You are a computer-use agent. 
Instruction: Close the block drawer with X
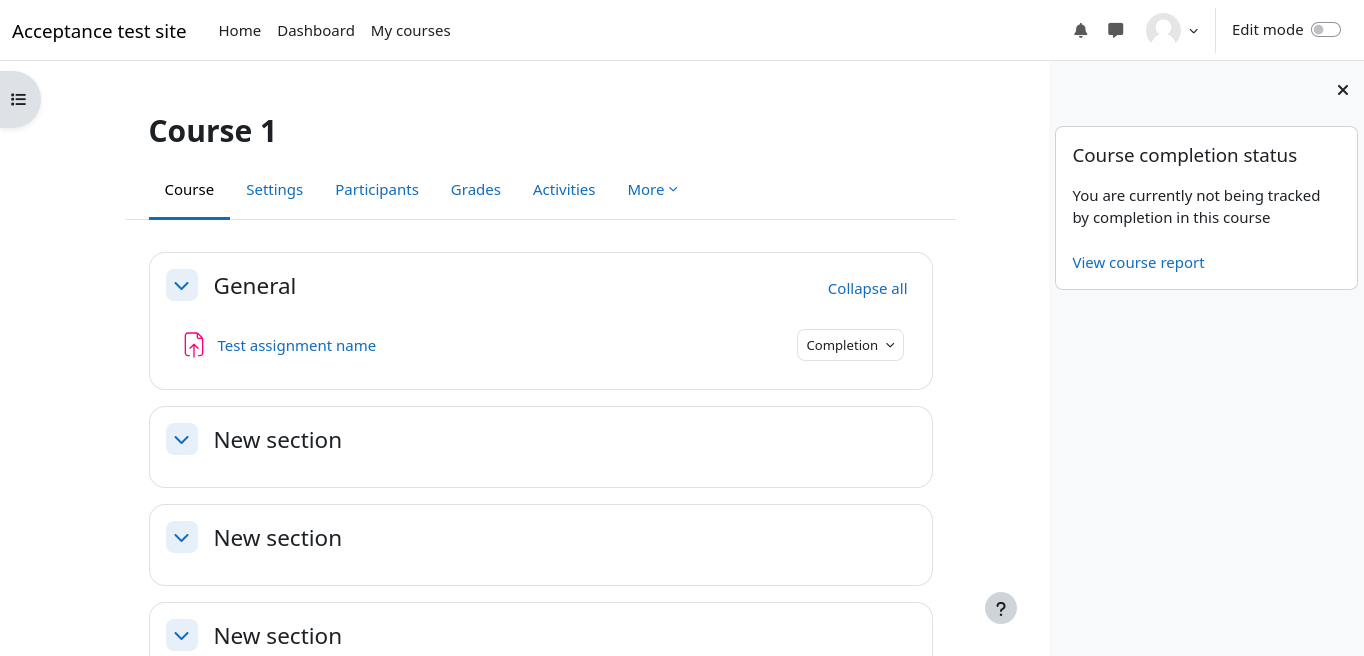click(1342, 90)
